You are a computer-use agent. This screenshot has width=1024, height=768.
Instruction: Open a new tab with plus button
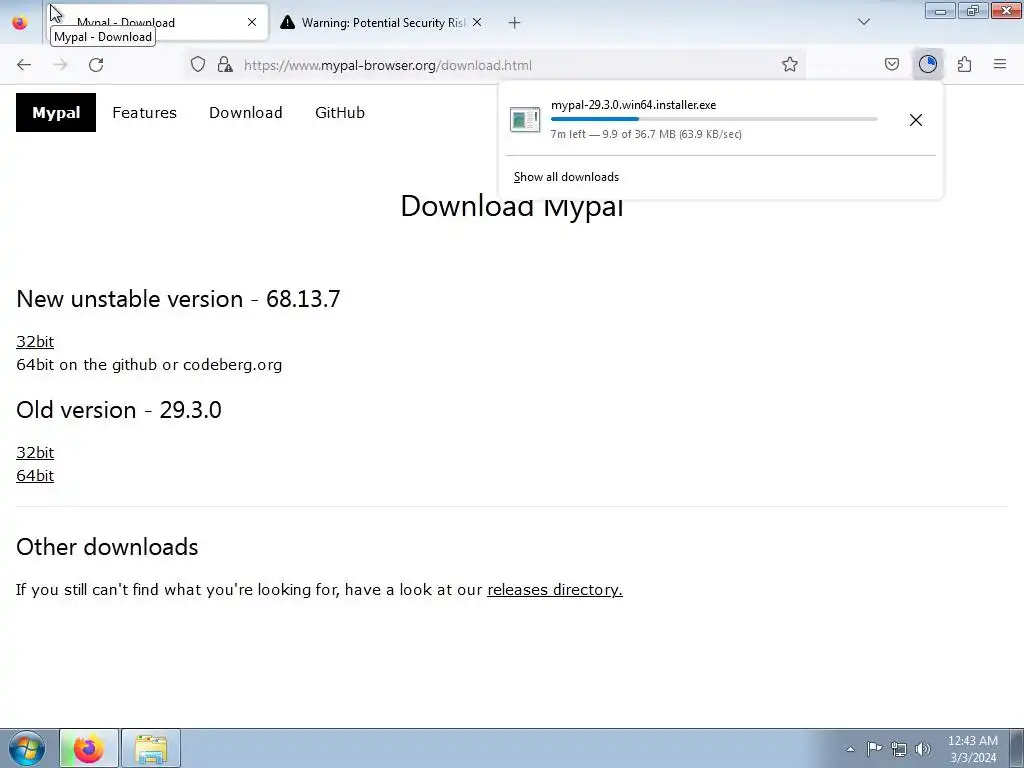514,23
